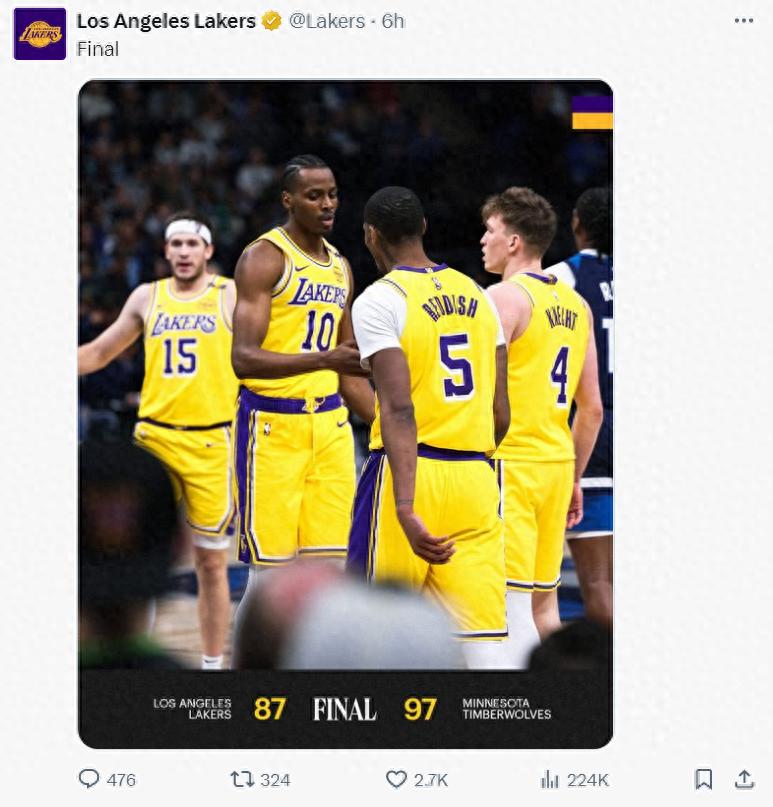Bookmark this post
This screenshot has height=807, width=773.
click(x=704, y=779)
